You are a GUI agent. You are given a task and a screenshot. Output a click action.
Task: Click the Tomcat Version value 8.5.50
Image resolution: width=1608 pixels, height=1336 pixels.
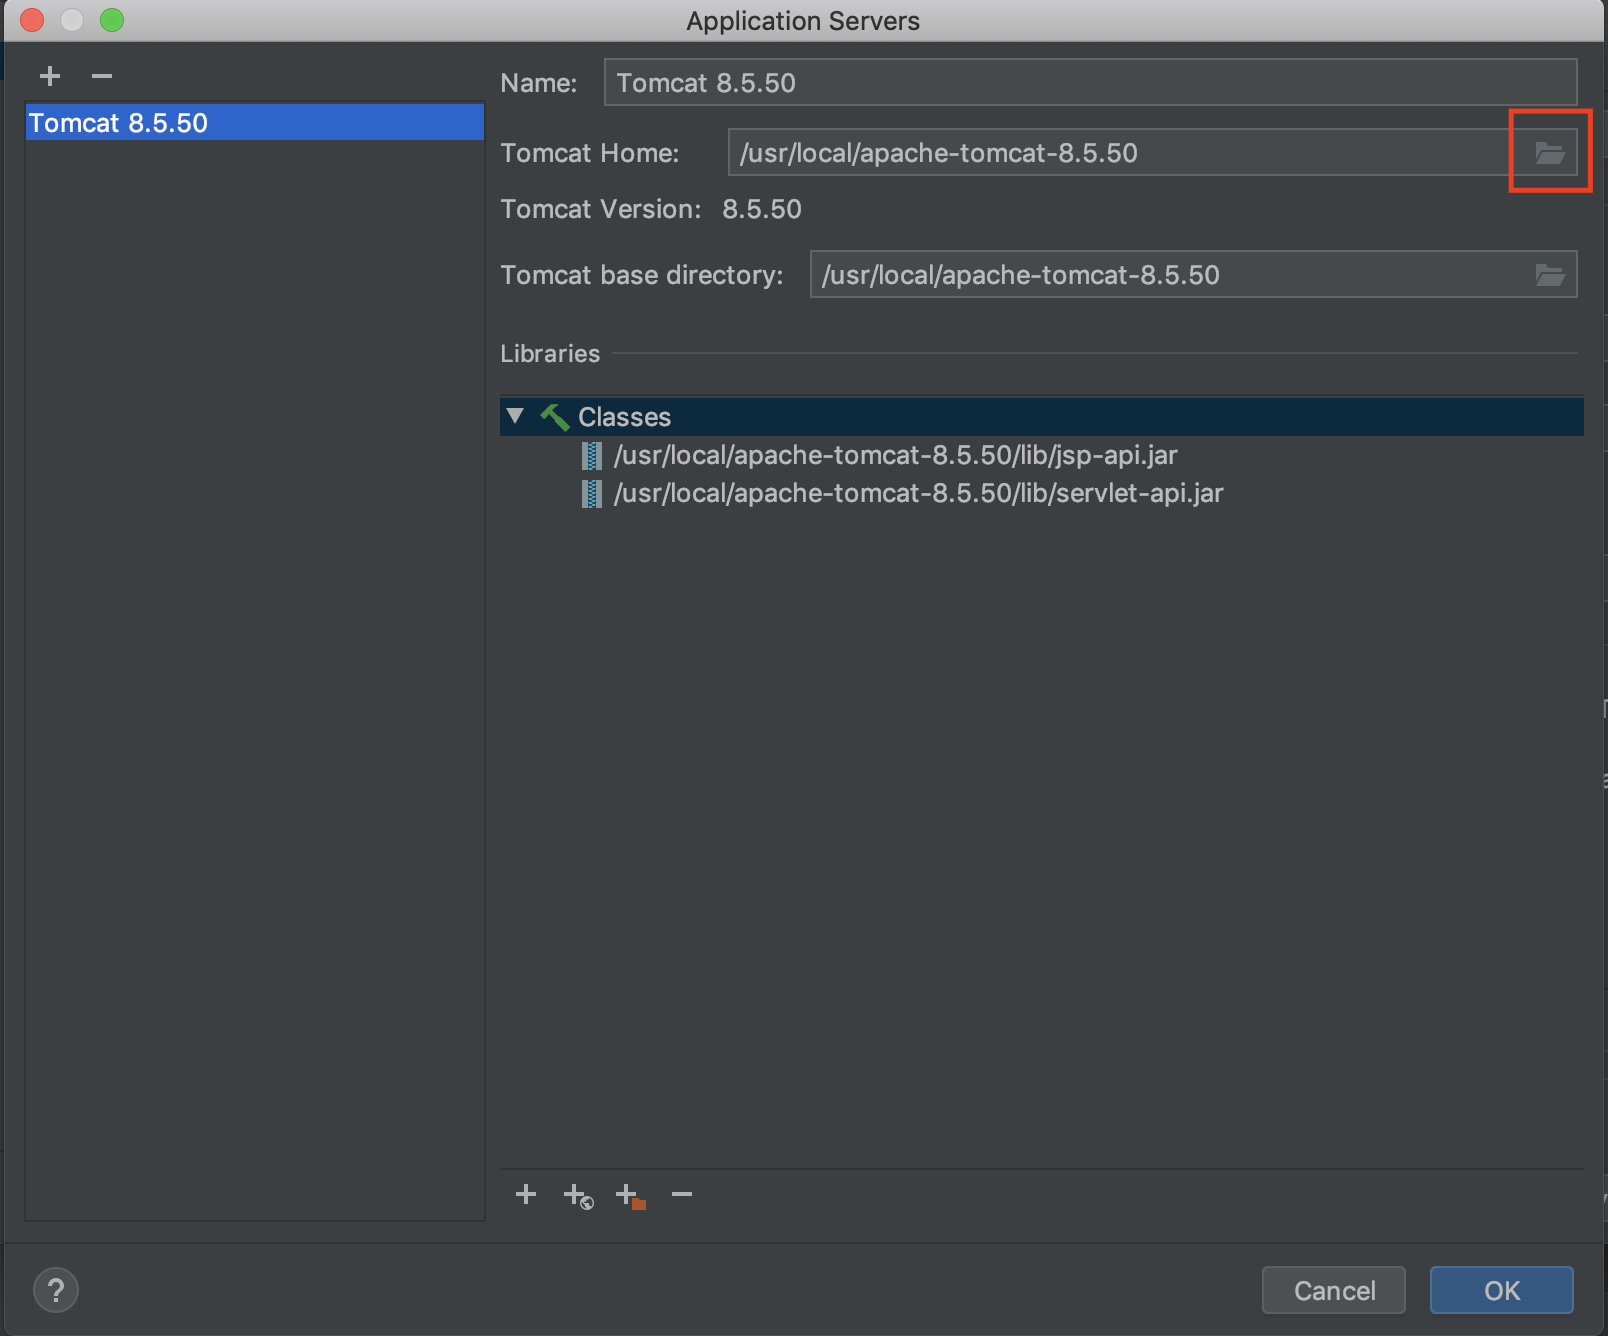pos(762,209)
